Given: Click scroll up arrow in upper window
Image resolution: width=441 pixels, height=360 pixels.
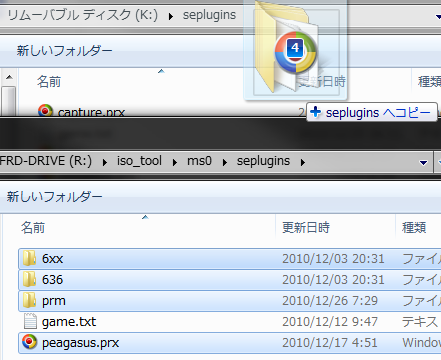Looking at the screenshot, I should coord(9,77).
